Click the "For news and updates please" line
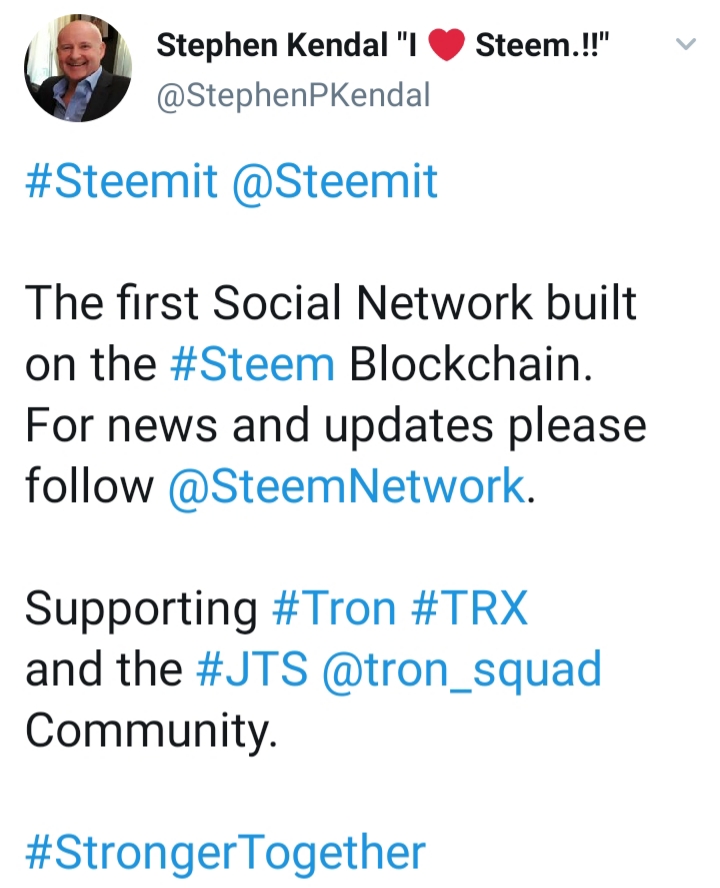 pyautogui.click(x=335, y=426)
